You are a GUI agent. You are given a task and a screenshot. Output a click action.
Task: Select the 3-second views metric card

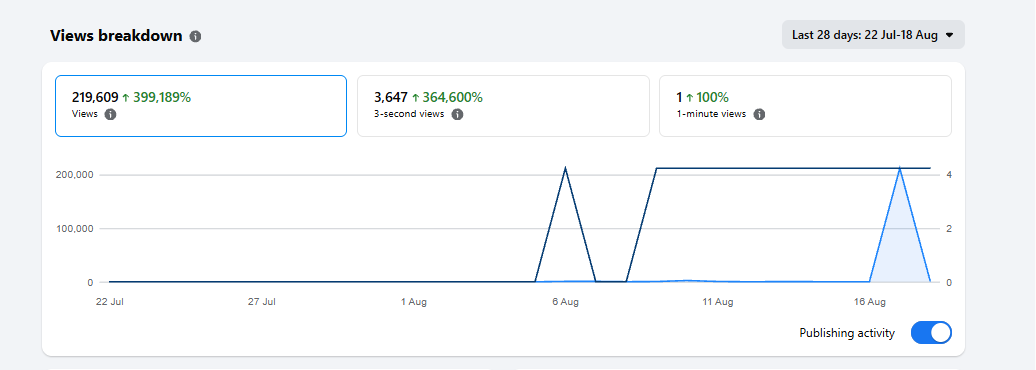(x=503, y=106)
